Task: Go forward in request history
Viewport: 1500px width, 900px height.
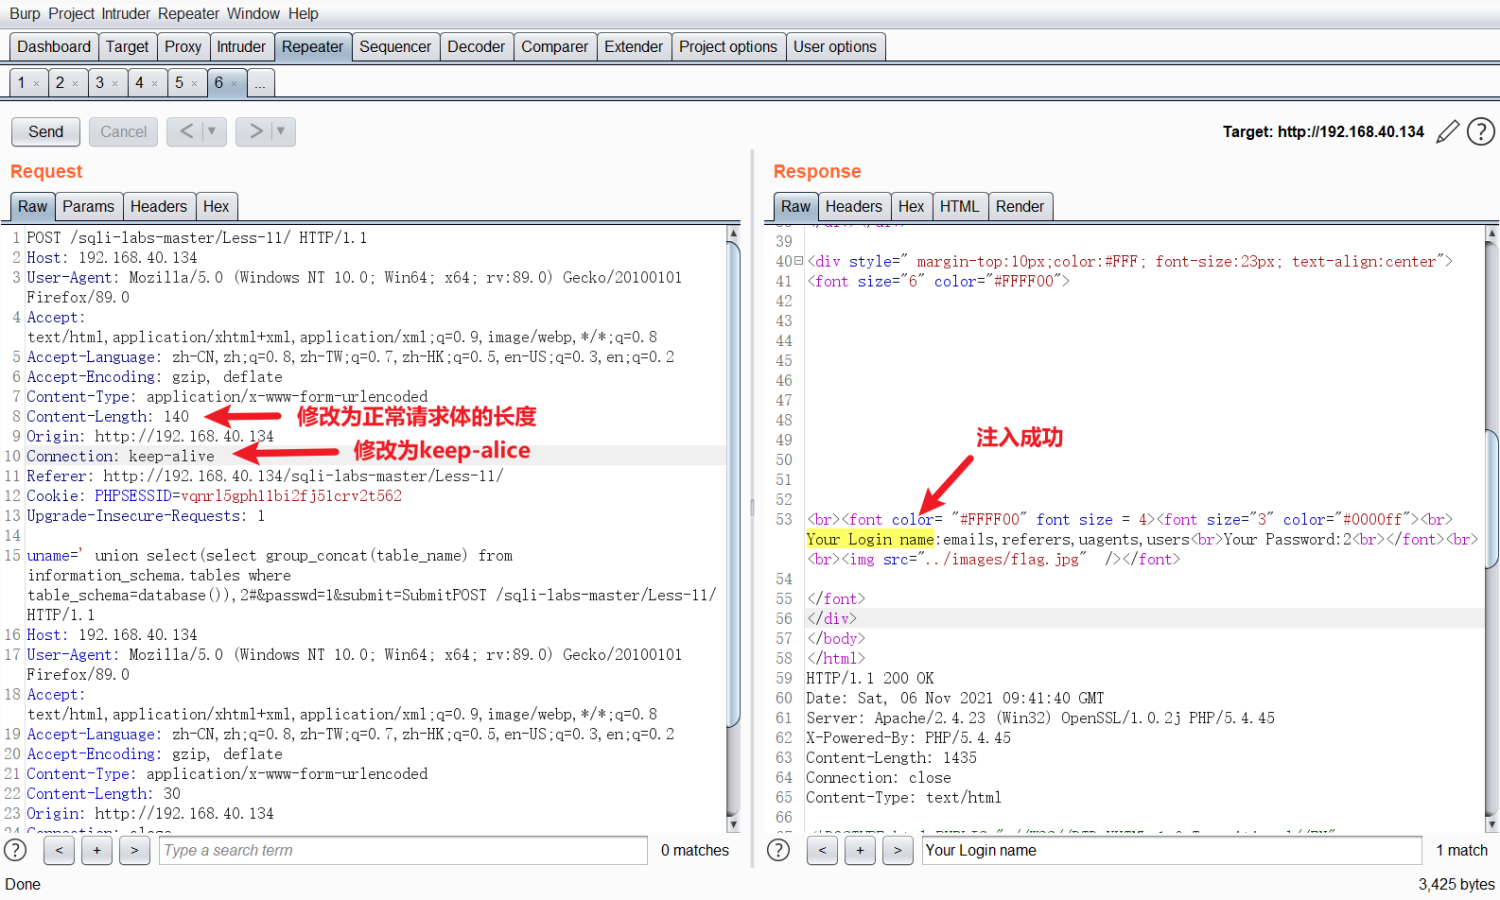Action: point(256,131)
